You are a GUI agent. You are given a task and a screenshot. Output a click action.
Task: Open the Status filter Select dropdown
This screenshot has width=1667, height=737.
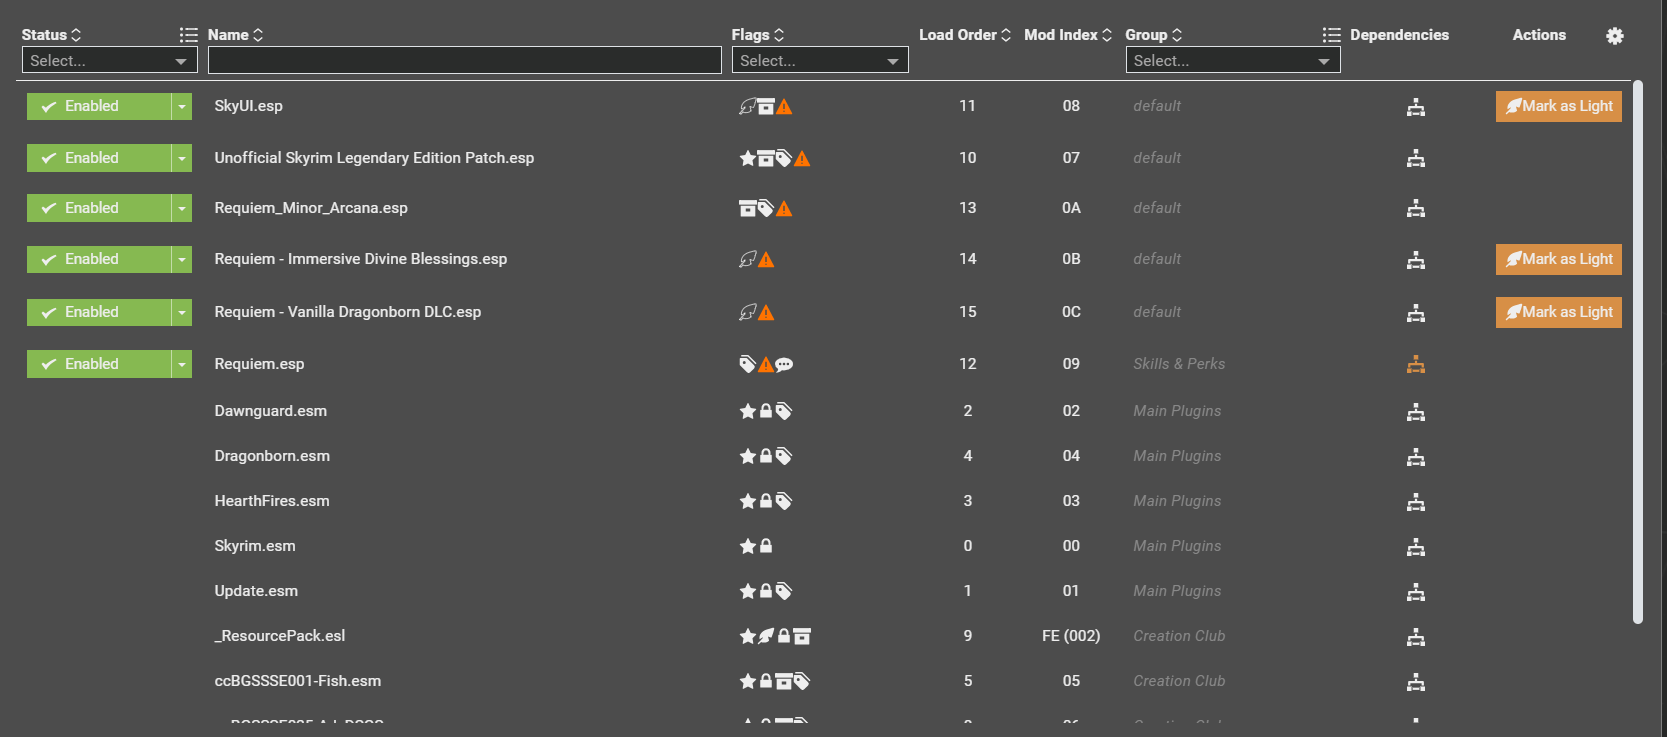(110, 61)
